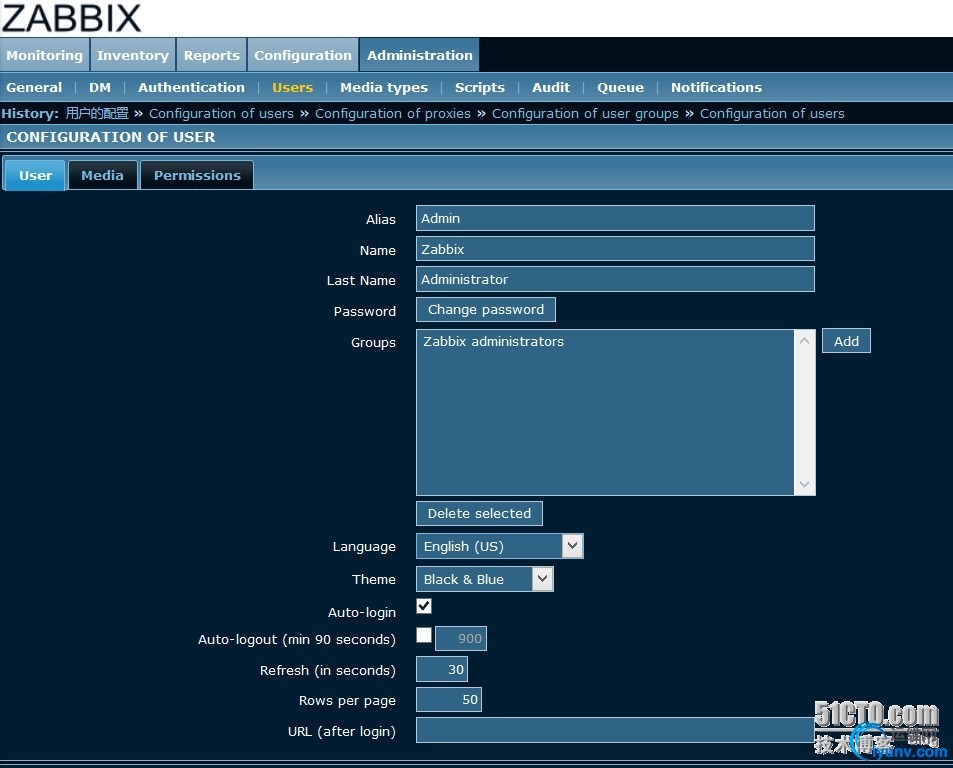Open history link Configuration of proxies
The image size is (953, 768).
(x=393, y=114)
